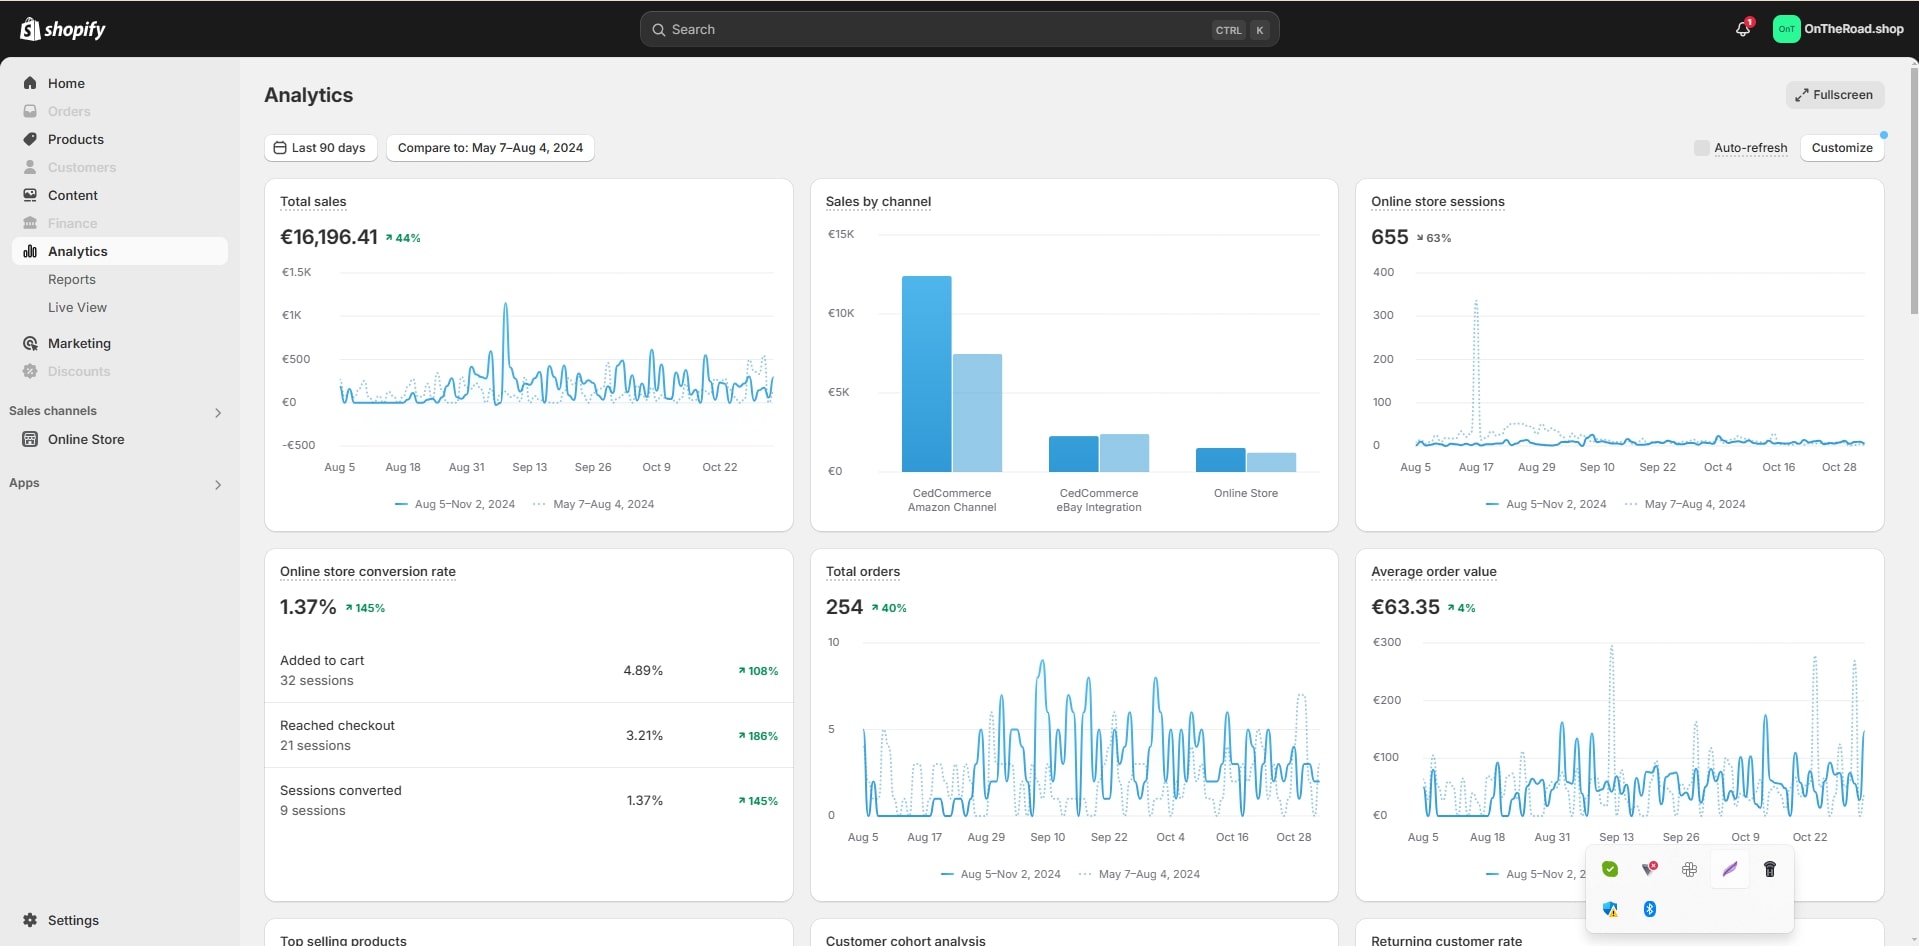Viewport: 1919px width, 946px height.
Task: Enter Fullscreen mode
Action: pyautogui.click(x=1834, y=95)
